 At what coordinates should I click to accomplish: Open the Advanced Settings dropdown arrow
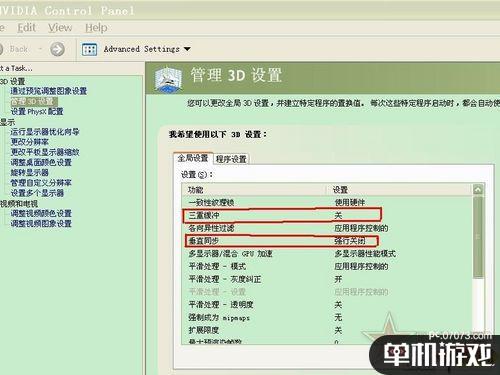tap(187, 49)
